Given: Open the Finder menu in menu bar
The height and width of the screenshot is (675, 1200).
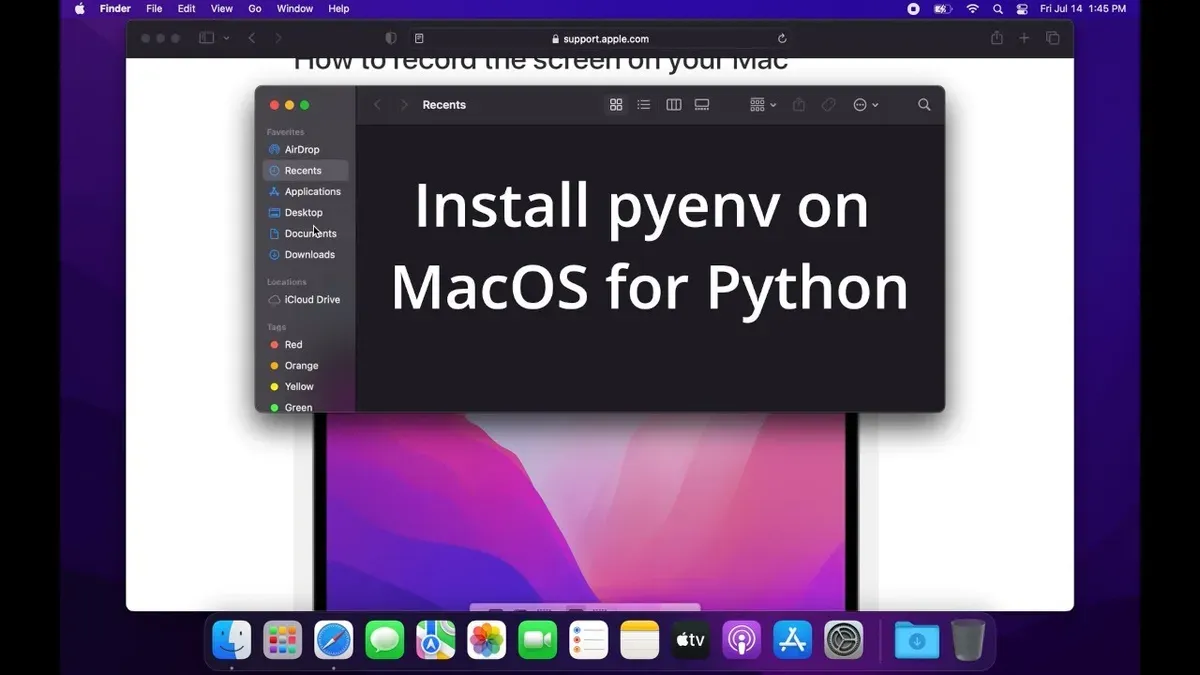Looking at the screenshot, I should click(x=115, y=9).
